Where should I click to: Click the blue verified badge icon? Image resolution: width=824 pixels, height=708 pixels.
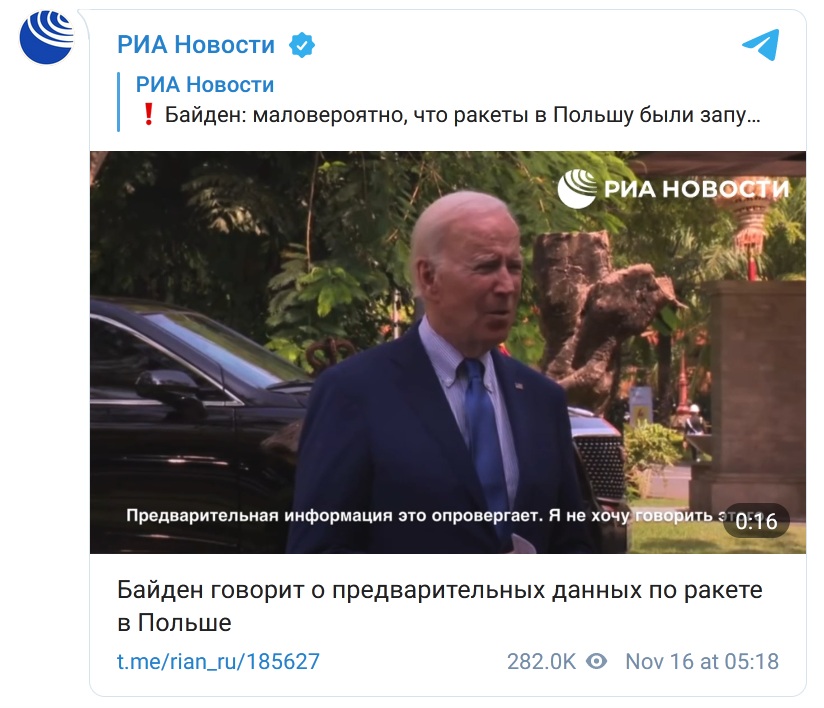pos(302,45)
